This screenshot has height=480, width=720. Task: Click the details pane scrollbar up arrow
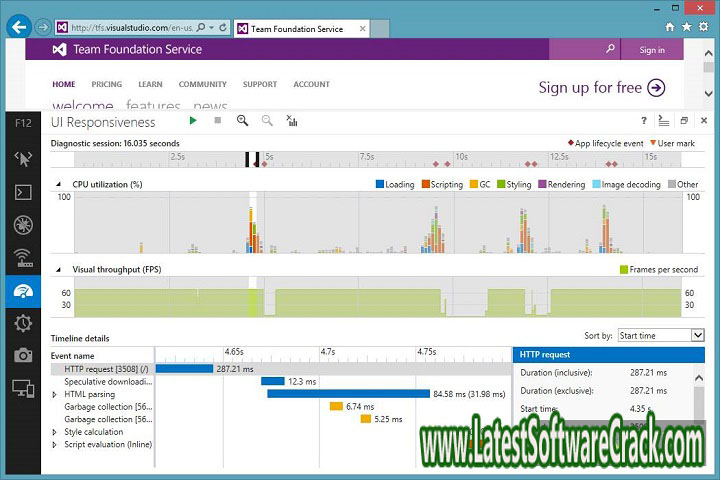point(699,378)
